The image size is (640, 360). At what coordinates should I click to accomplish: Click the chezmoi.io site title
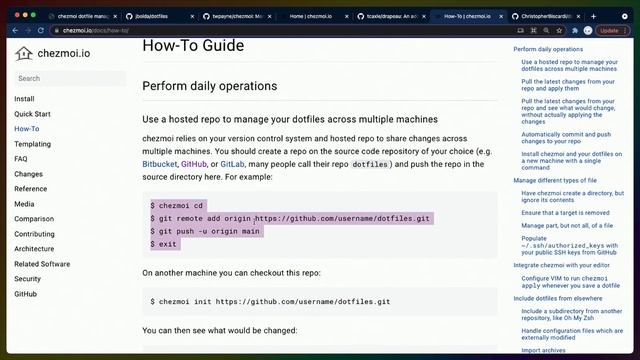tap(64, 53)
